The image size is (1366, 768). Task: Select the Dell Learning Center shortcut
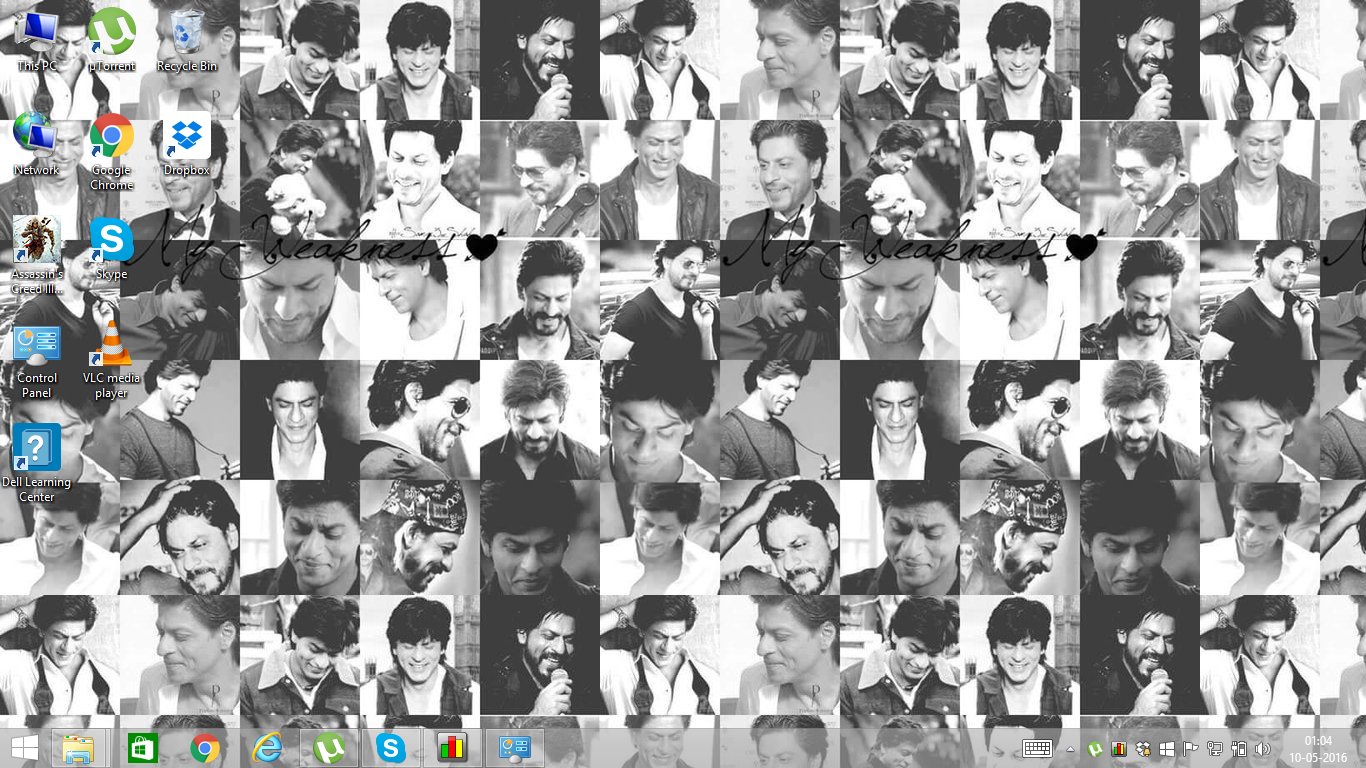pos(37,464)
